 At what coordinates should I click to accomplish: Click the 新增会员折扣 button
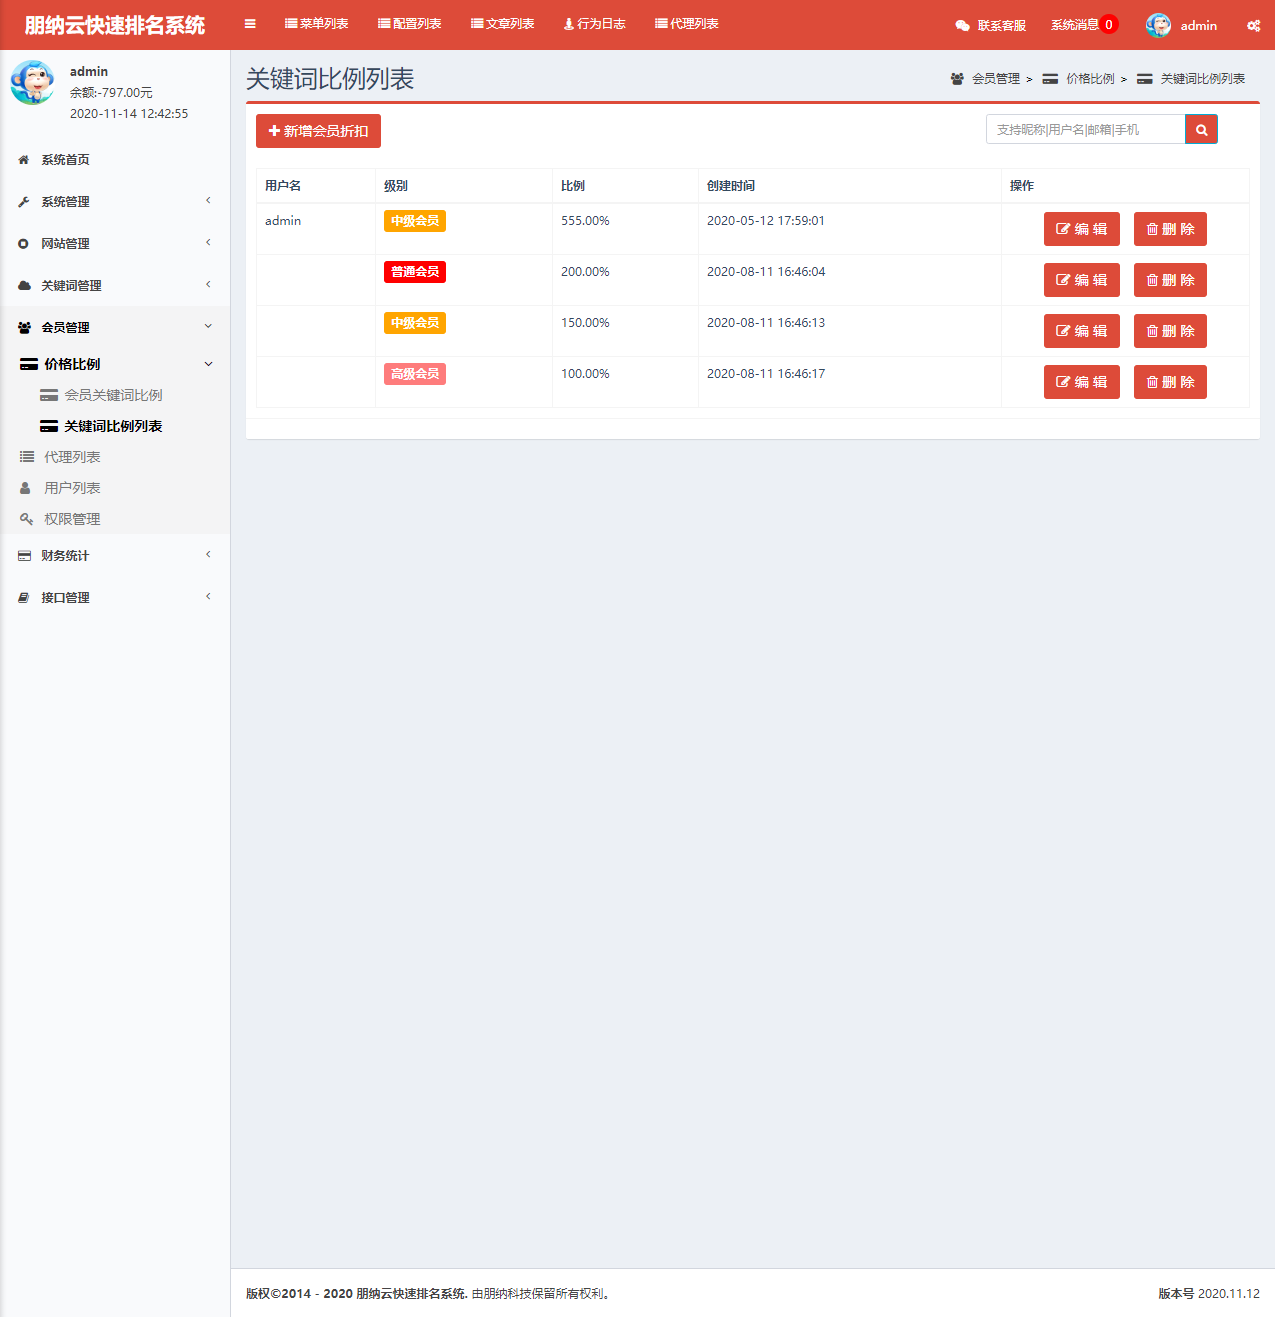click(318, 131)
